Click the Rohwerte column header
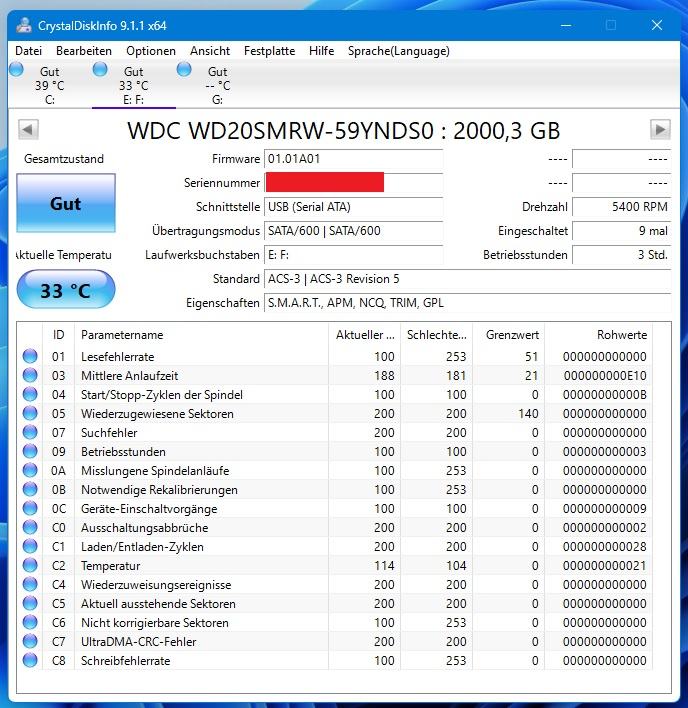Image resolution: width=688 pixels, height=708 pixels. pyautogui.click(x=598, y=335)
